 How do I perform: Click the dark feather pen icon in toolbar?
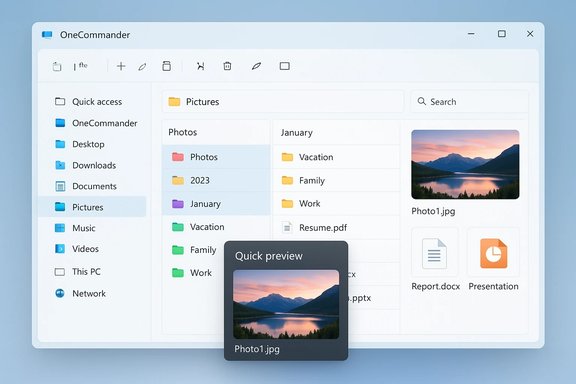pyautogui.click(x=256, y=66)
